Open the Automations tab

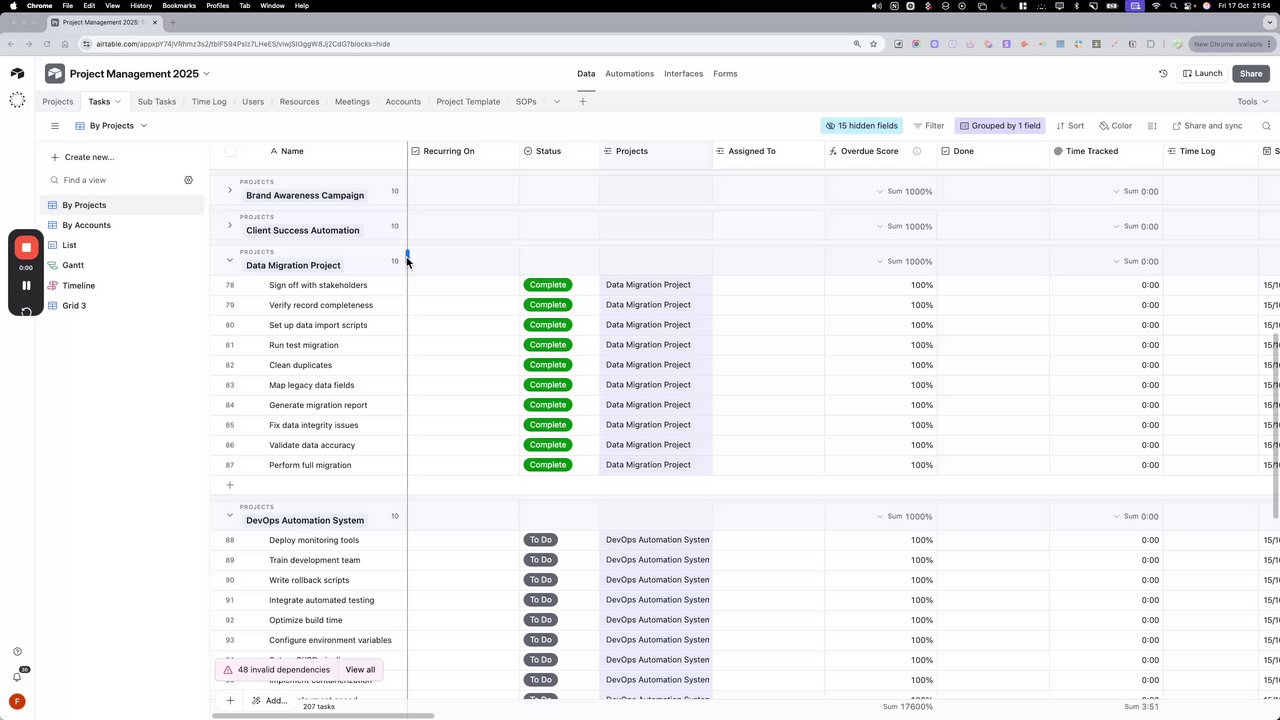[x=629, y=74]
